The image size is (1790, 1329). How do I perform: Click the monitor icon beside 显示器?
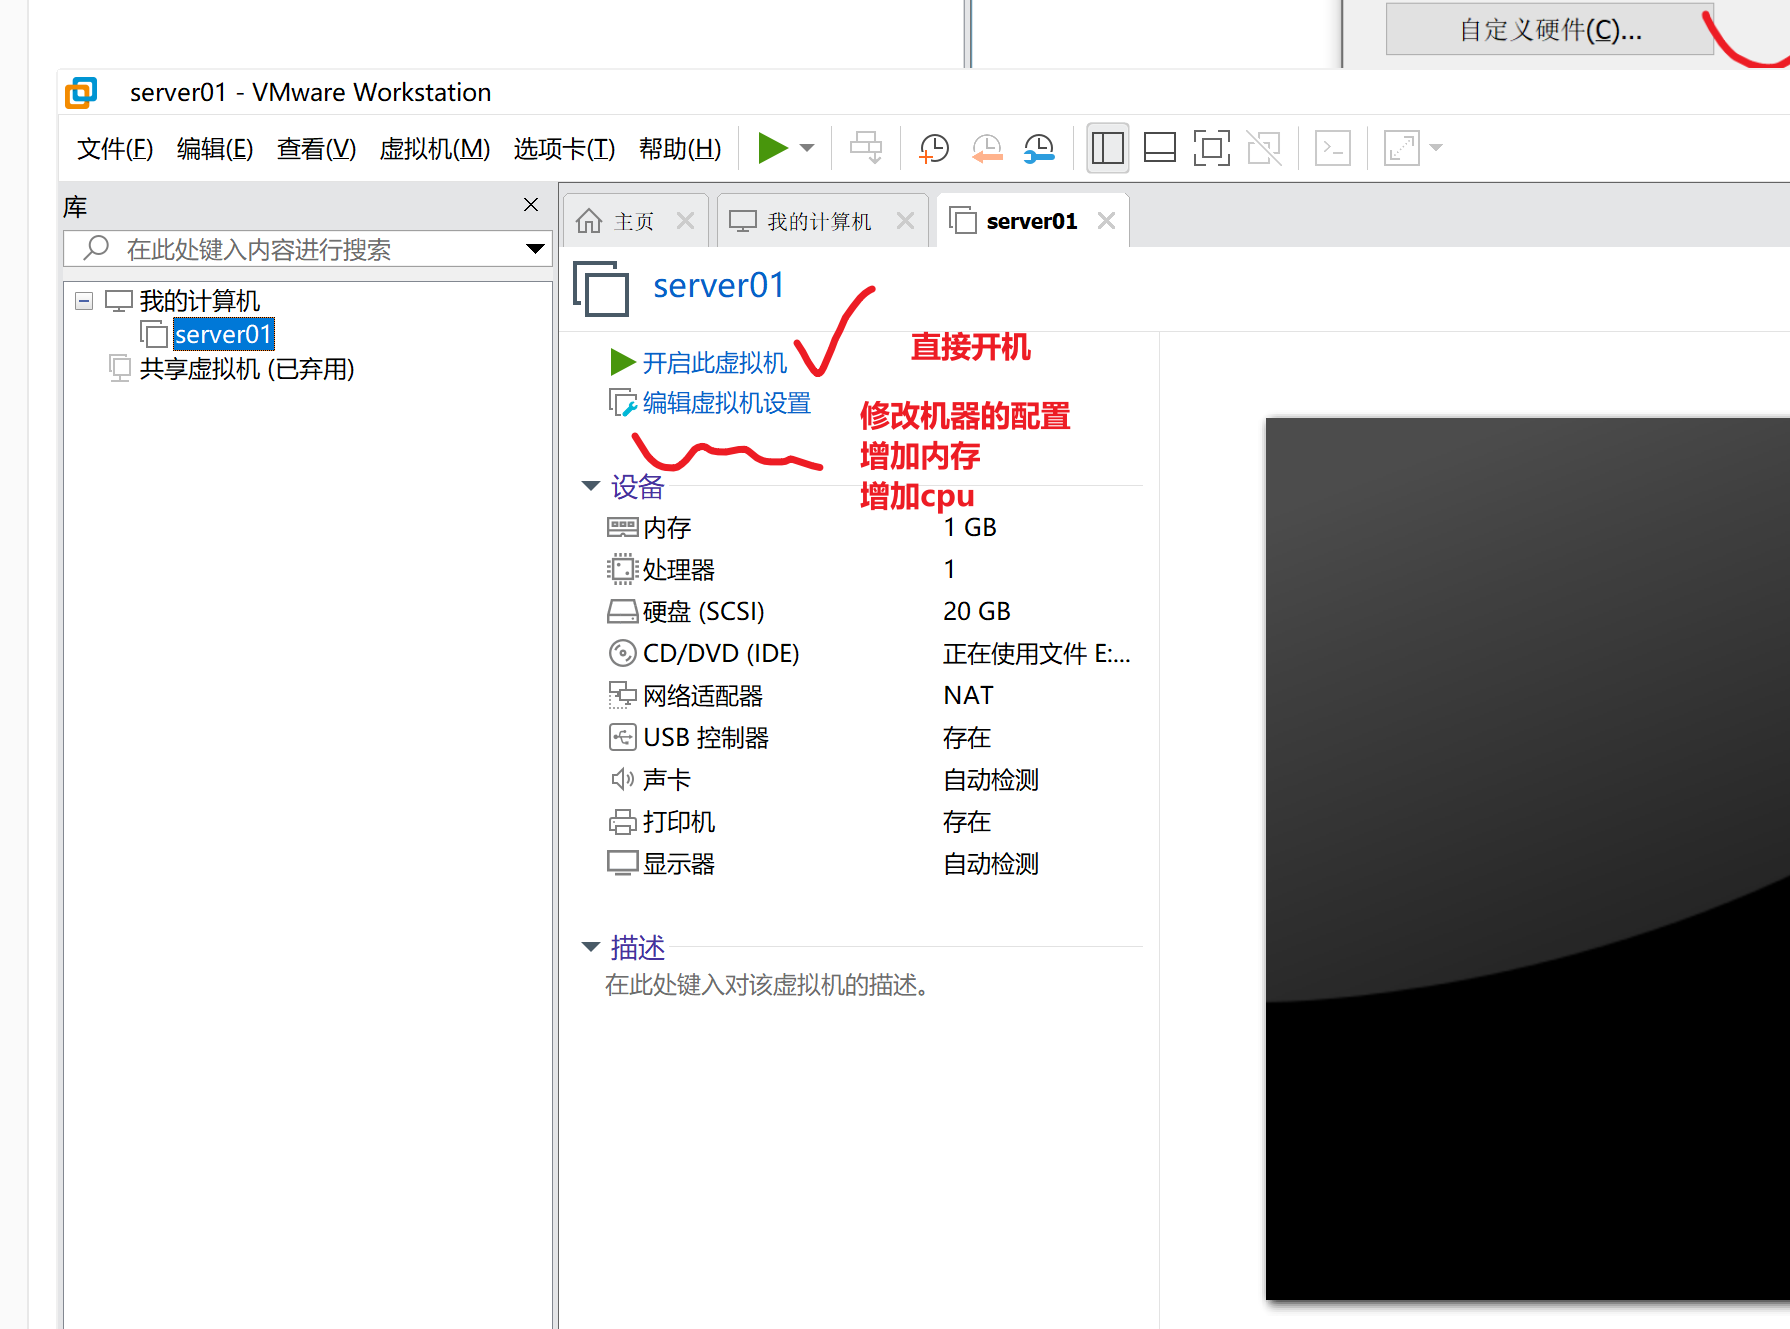click(x=622, y=863)
